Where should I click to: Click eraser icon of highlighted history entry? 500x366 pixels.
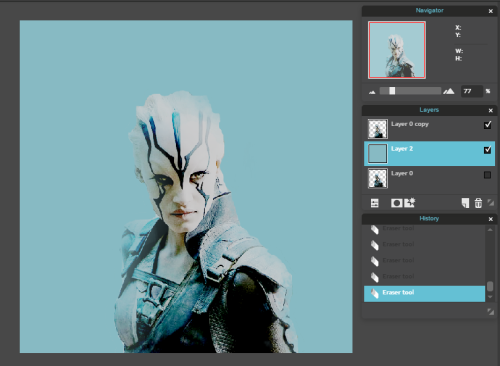point(375,293)
